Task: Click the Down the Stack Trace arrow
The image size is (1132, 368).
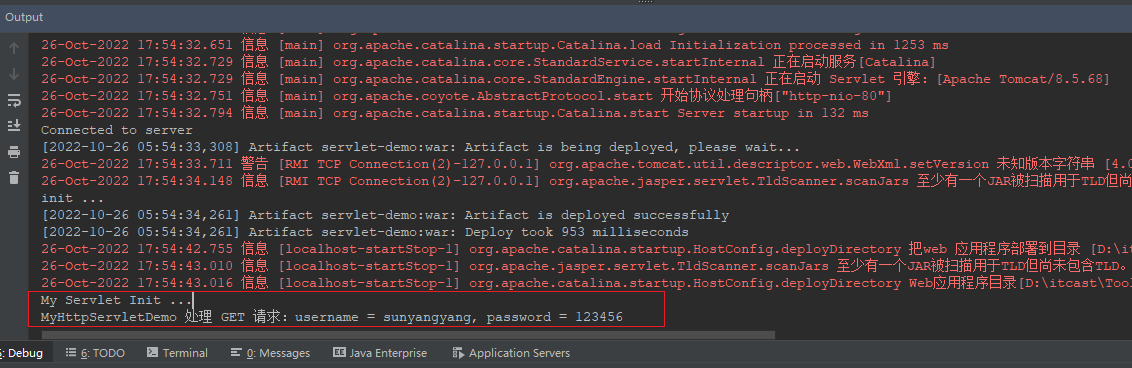Action: pos(14,74)
